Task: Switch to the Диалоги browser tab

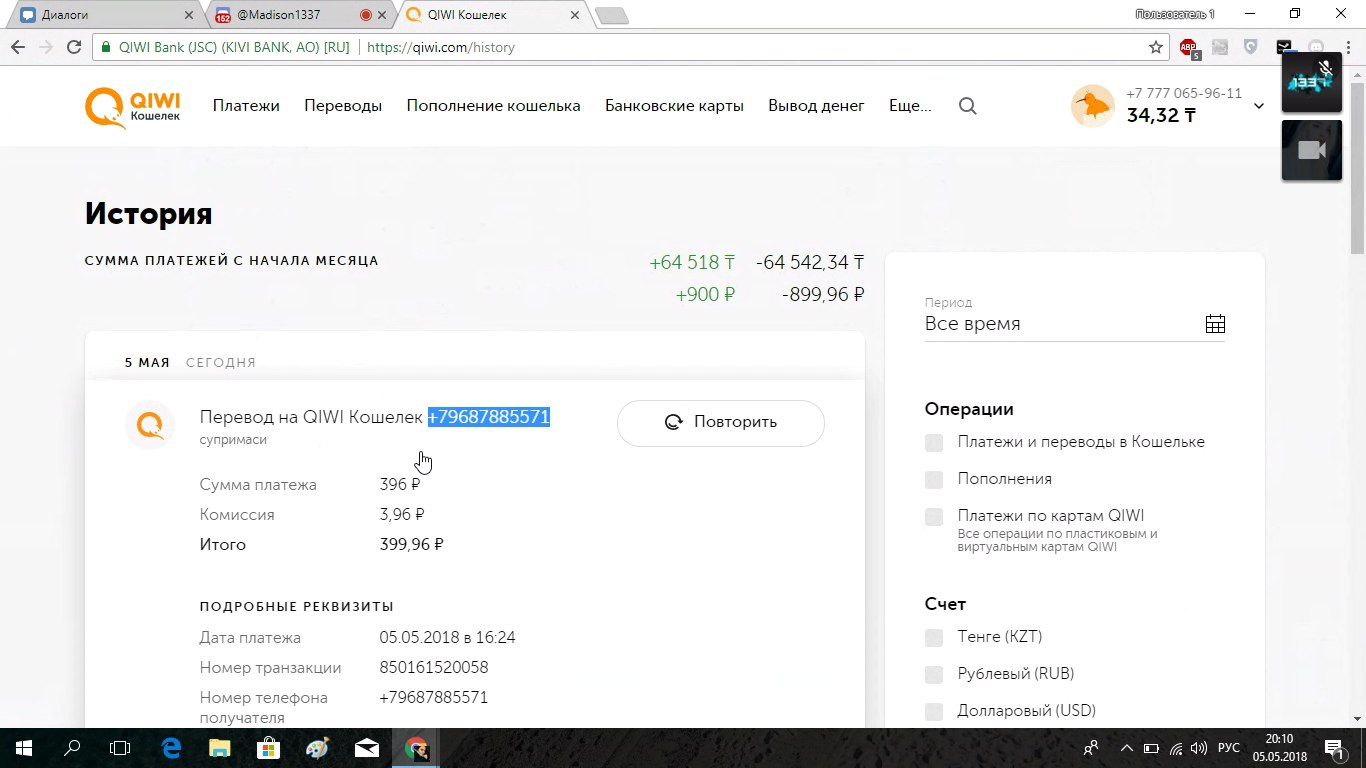Action: [105, 15]
